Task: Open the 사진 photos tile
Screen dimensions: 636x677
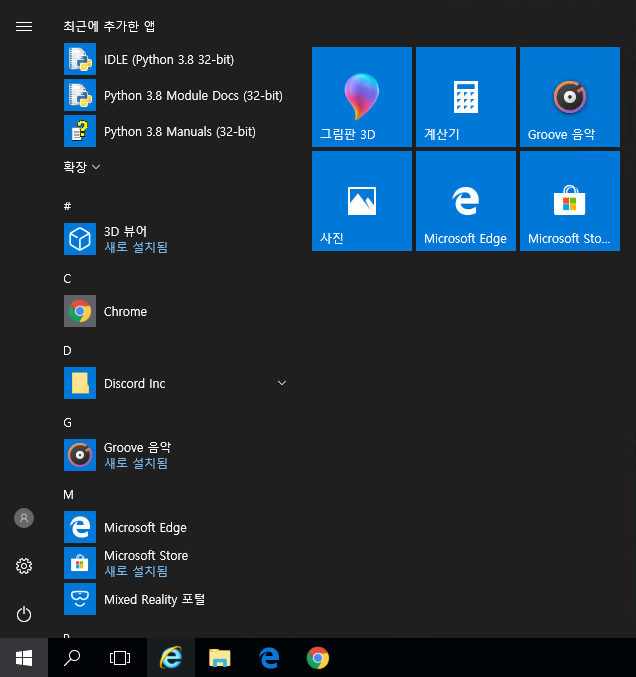Action: (x=362, y=201)
